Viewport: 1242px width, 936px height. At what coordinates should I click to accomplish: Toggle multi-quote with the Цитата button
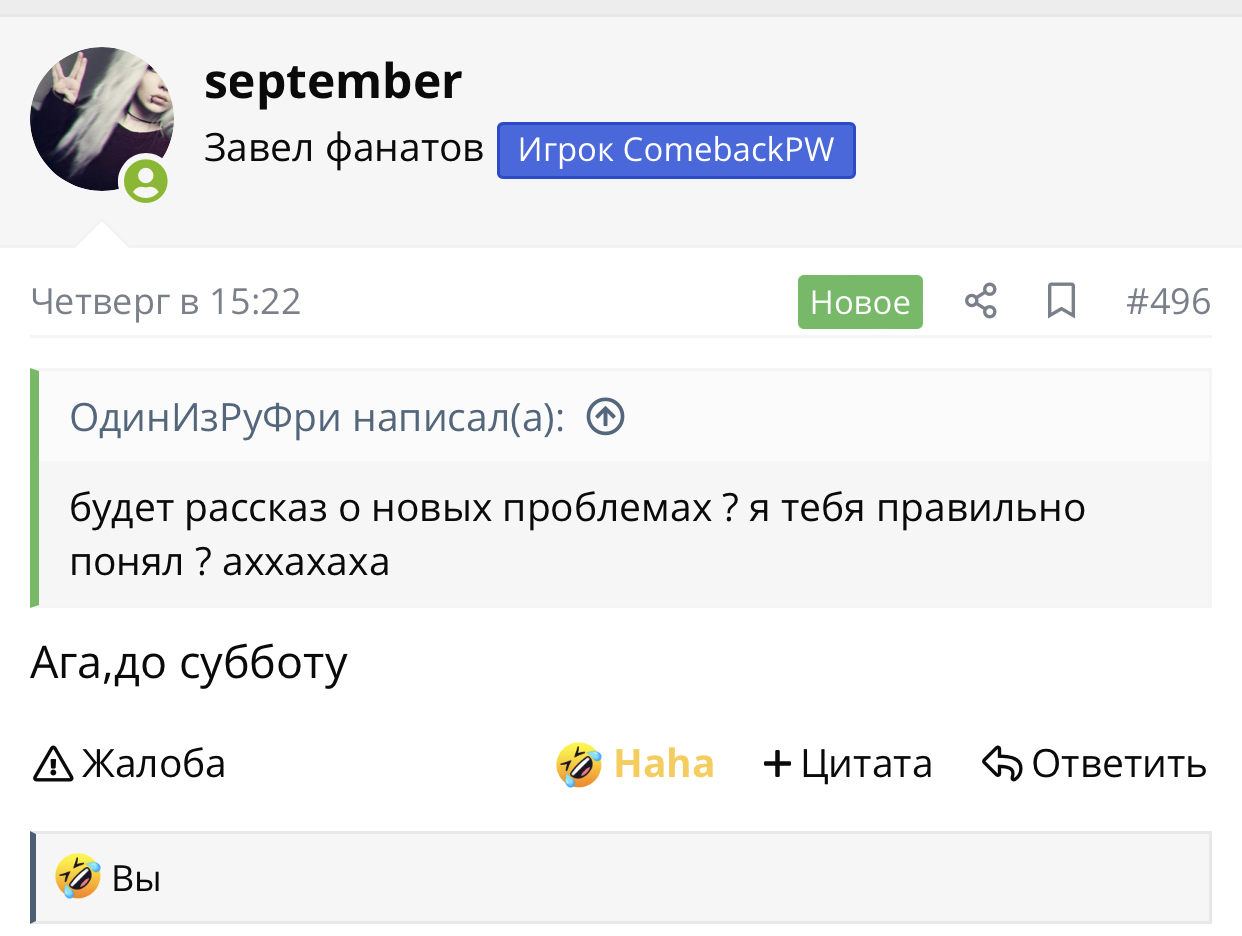click(x=847, y=765)
